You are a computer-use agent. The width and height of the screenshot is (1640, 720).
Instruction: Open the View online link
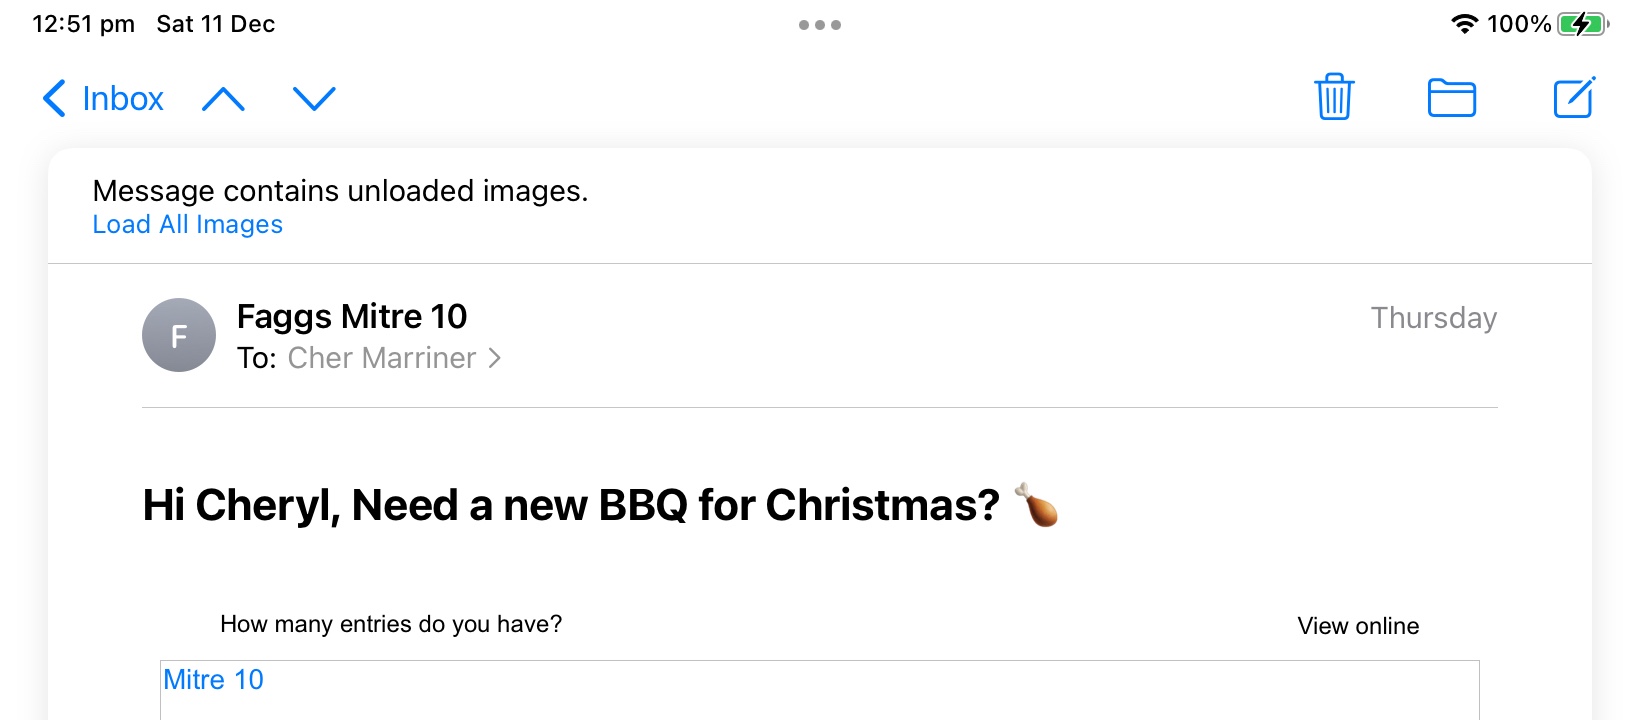1358,626
